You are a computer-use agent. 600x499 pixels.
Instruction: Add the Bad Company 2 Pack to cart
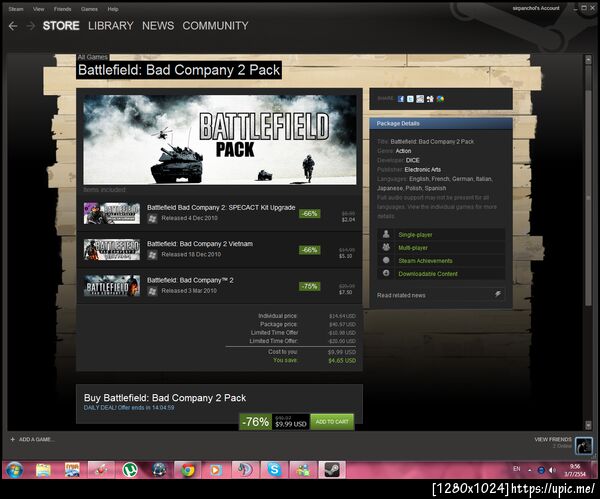coord(332,421)
